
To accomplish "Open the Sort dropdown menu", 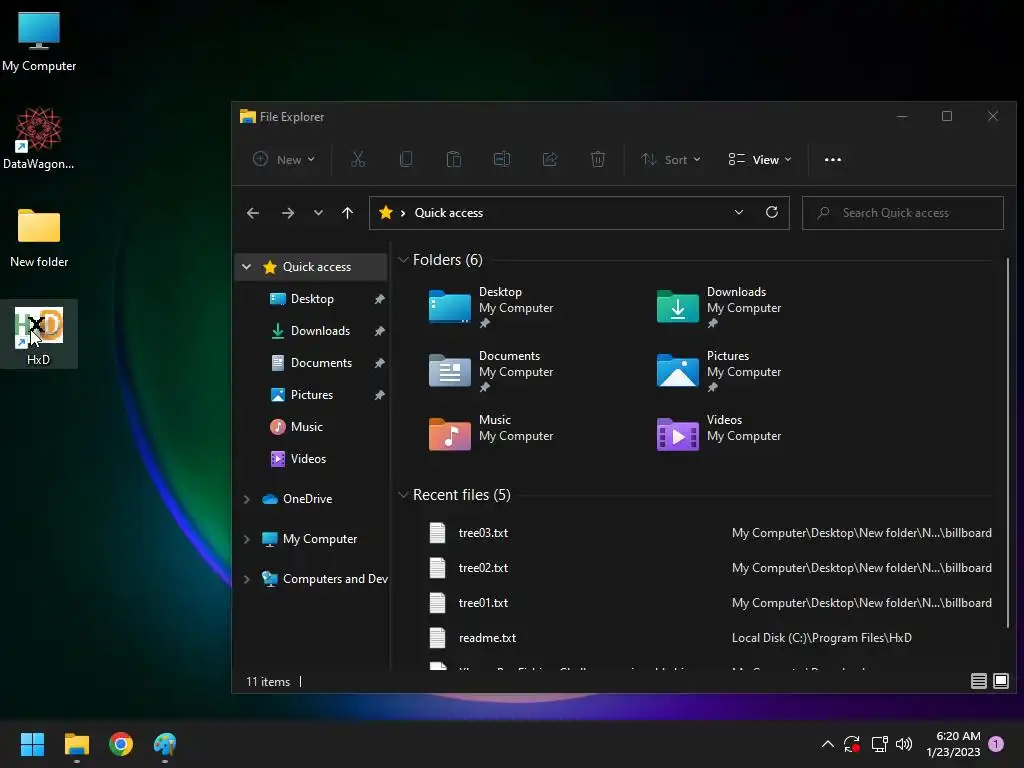I will point(671,159).
